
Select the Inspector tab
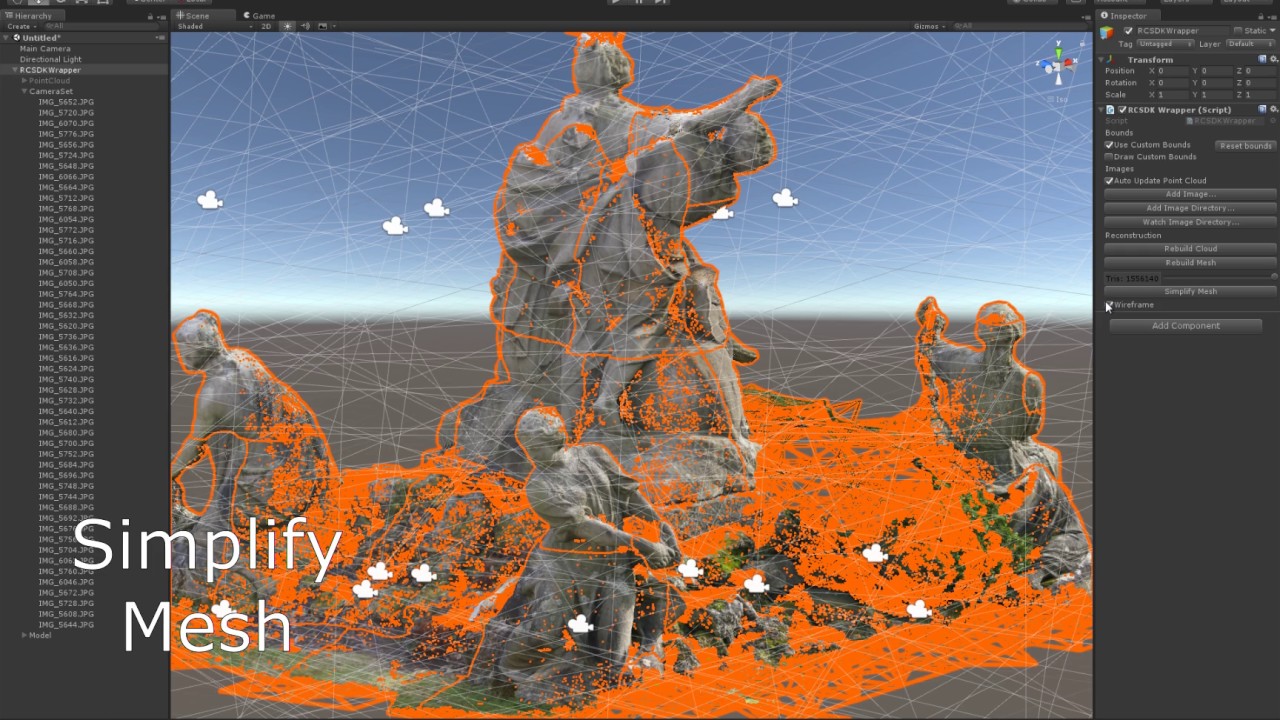(1128, 16)
